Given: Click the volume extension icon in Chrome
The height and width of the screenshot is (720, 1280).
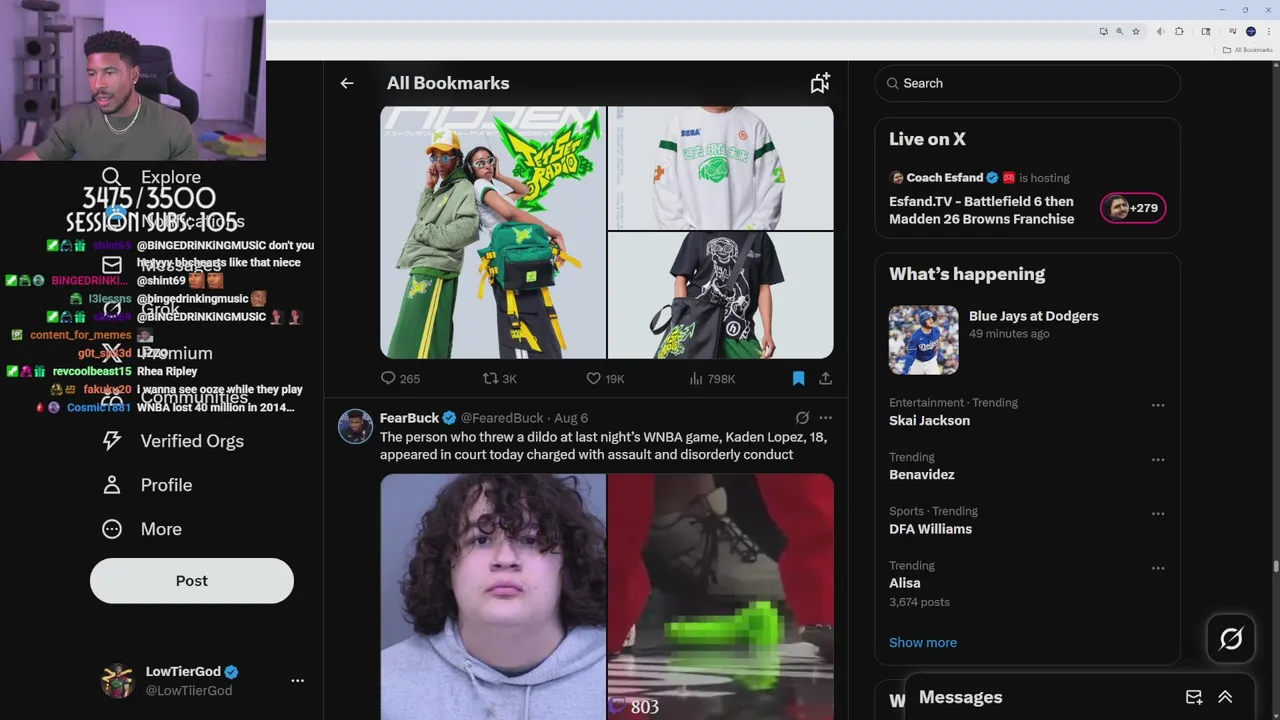Looking at the screenshot, I should click(x=1160, y=31).
